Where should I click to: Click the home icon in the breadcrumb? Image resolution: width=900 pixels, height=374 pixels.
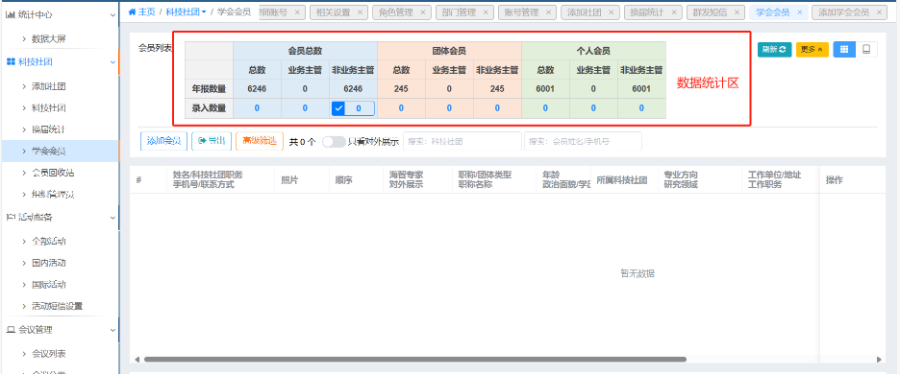131,11
